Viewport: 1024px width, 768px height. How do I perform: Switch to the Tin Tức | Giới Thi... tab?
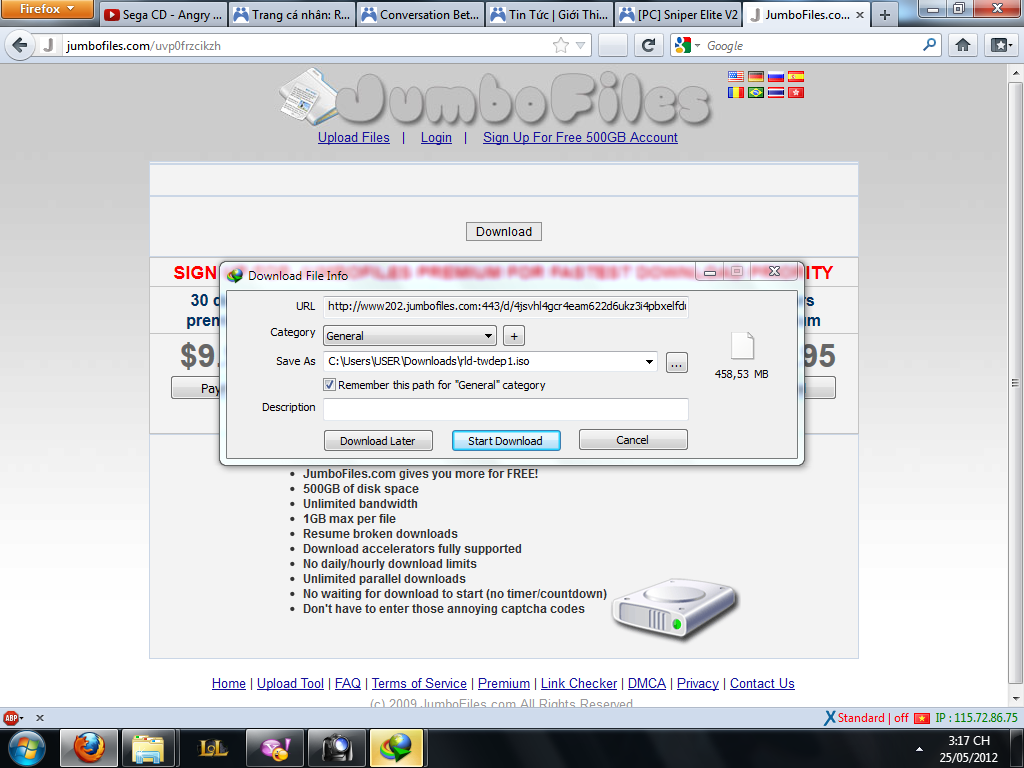tap(550, 14)
